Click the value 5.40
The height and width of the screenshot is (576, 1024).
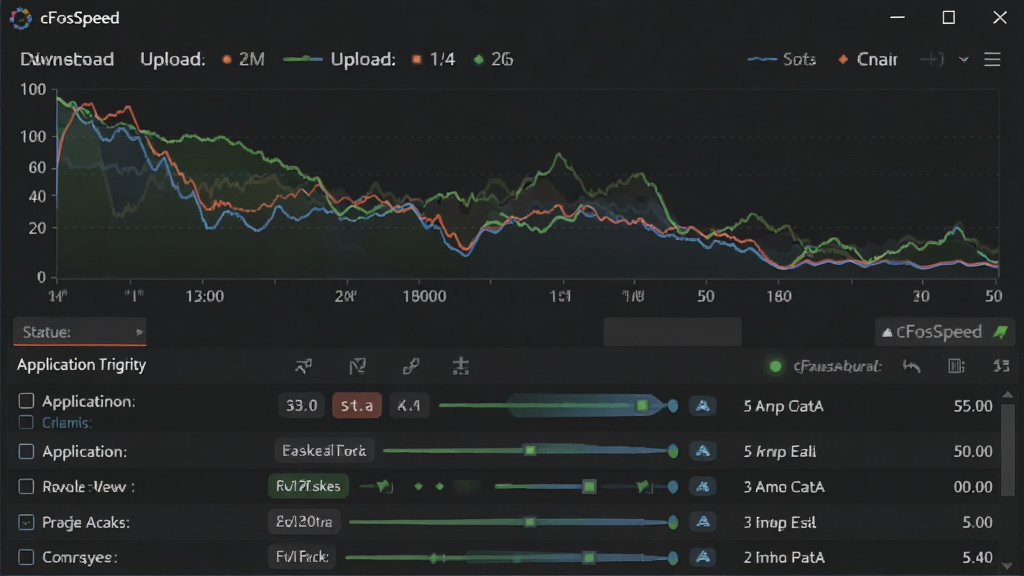(977, 557)
